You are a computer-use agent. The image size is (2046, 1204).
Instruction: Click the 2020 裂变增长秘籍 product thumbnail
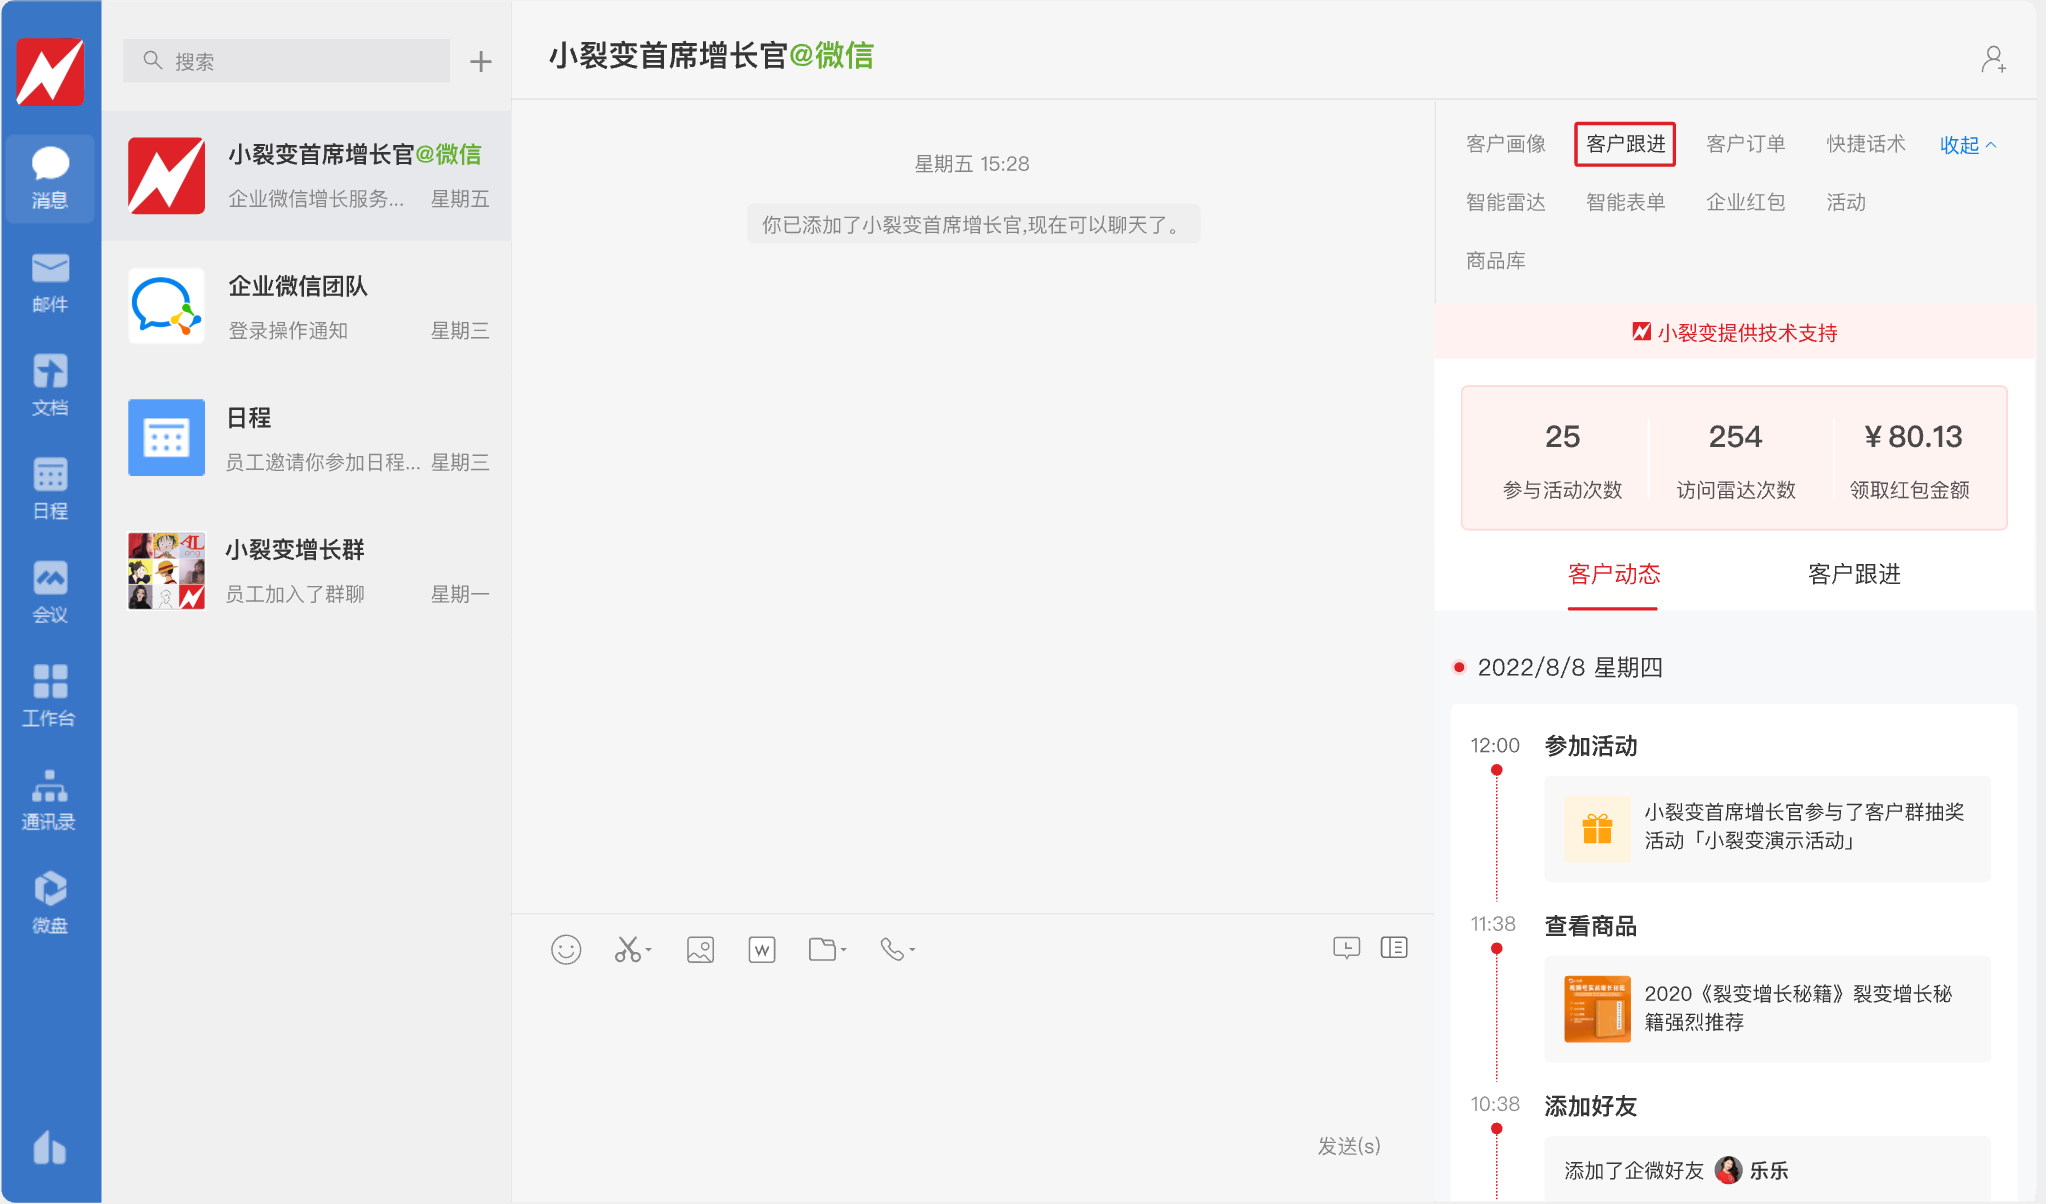point(1597,1009)
